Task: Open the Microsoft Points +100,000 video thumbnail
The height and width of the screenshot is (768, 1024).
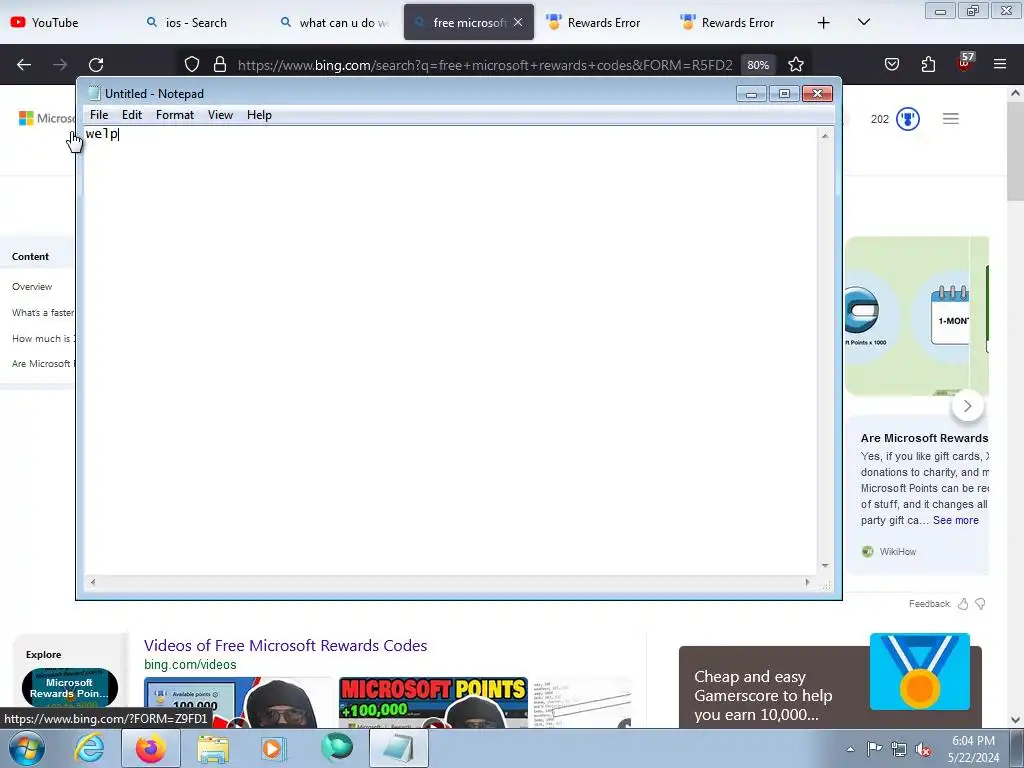Action: click(433, 703)
